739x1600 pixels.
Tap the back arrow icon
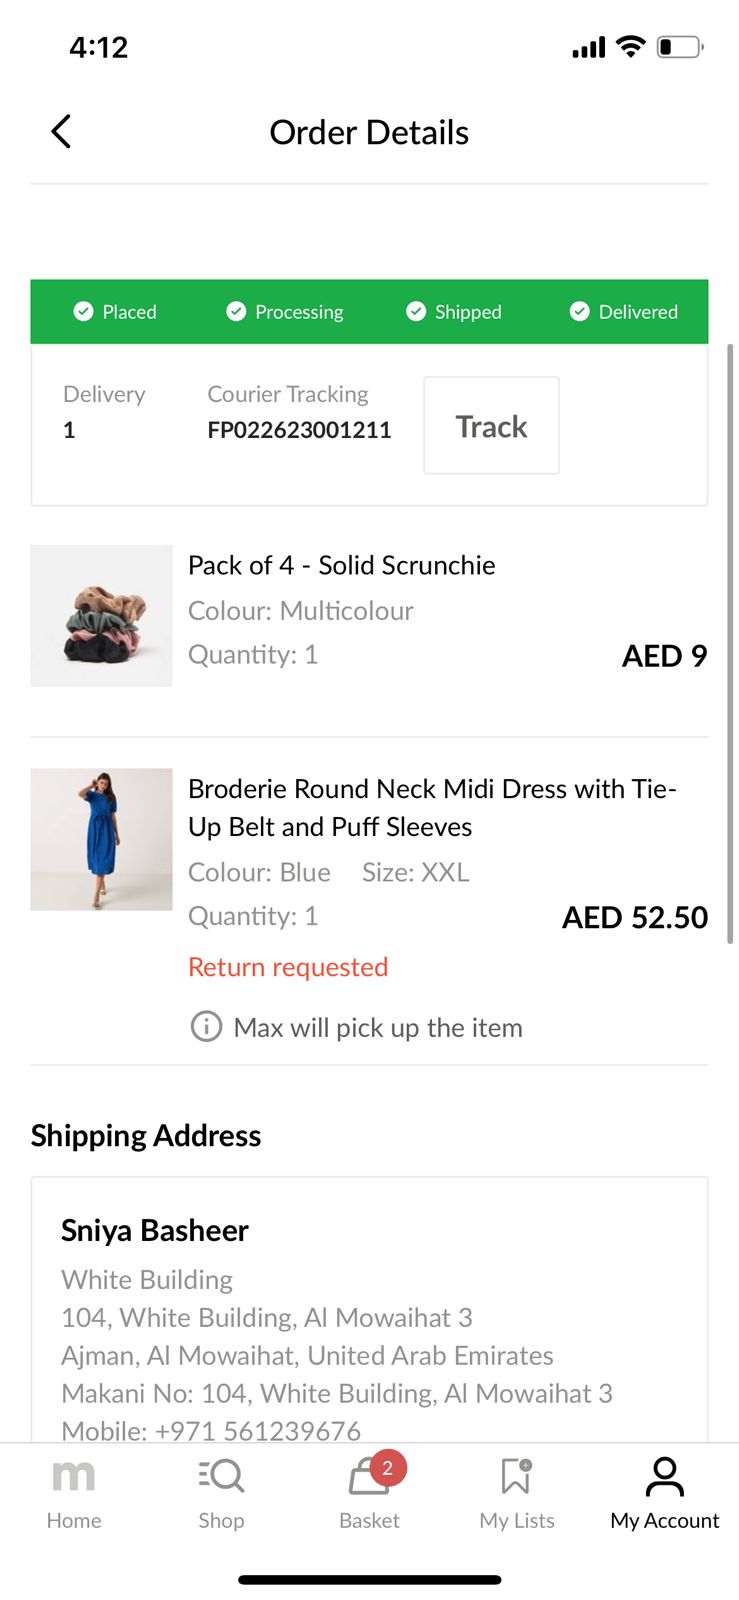coord(61,131)
